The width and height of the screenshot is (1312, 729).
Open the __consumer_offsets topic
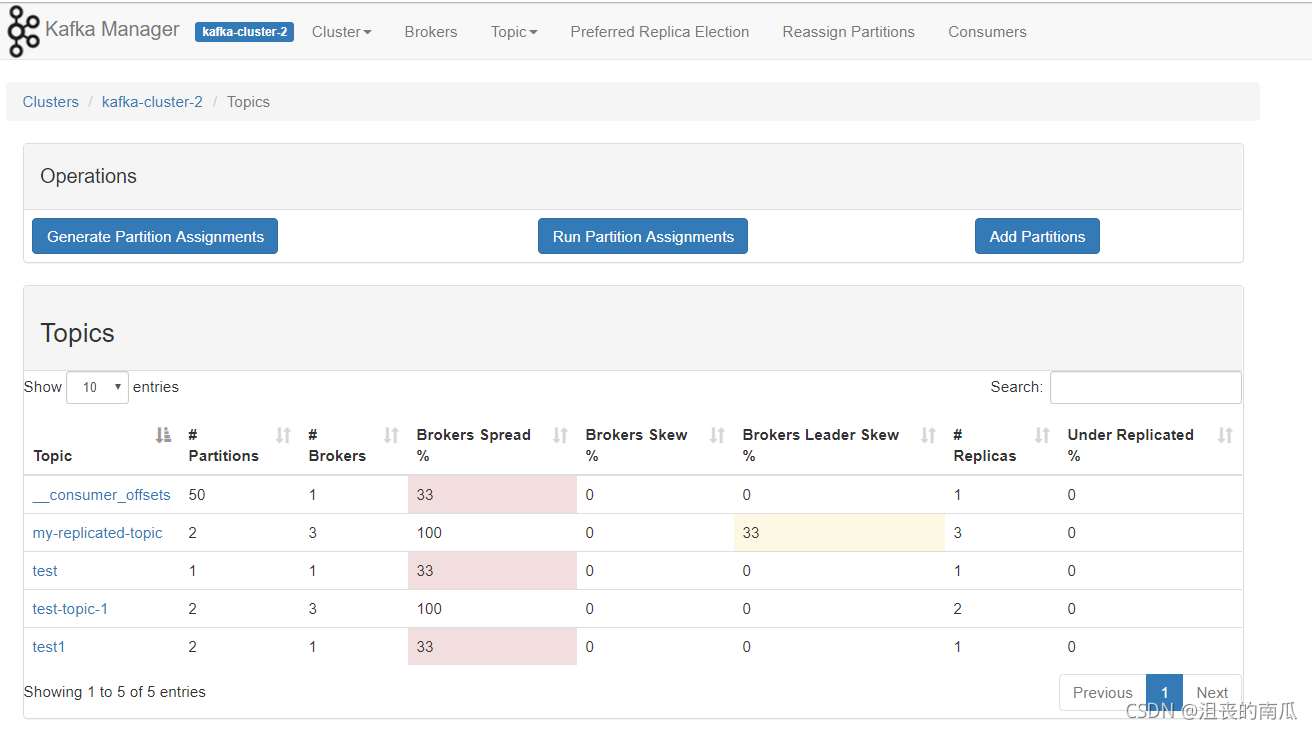[101, 495]
